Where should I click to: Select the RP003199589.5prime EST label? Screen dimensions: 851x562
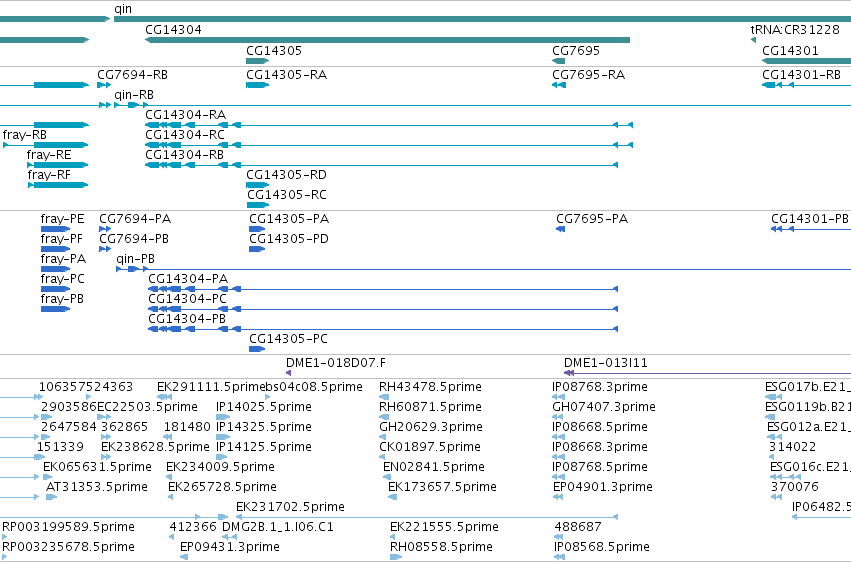click(68, 527)
